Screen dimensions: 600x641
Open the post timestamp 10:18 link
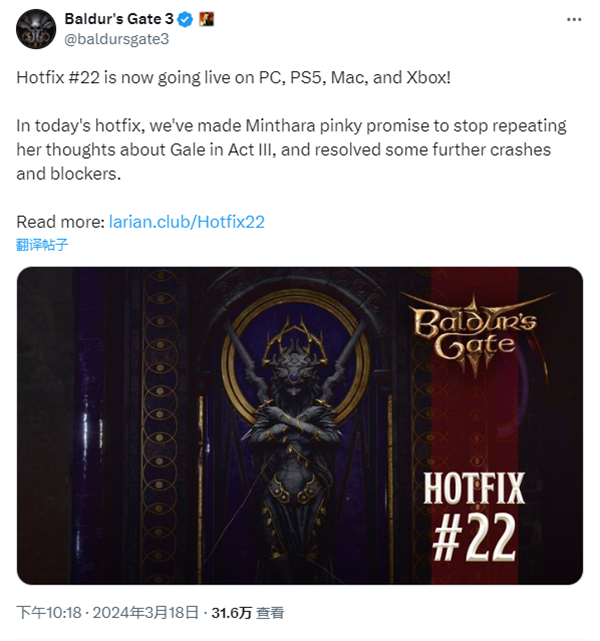pyautogui.click(x=49, y=613)
